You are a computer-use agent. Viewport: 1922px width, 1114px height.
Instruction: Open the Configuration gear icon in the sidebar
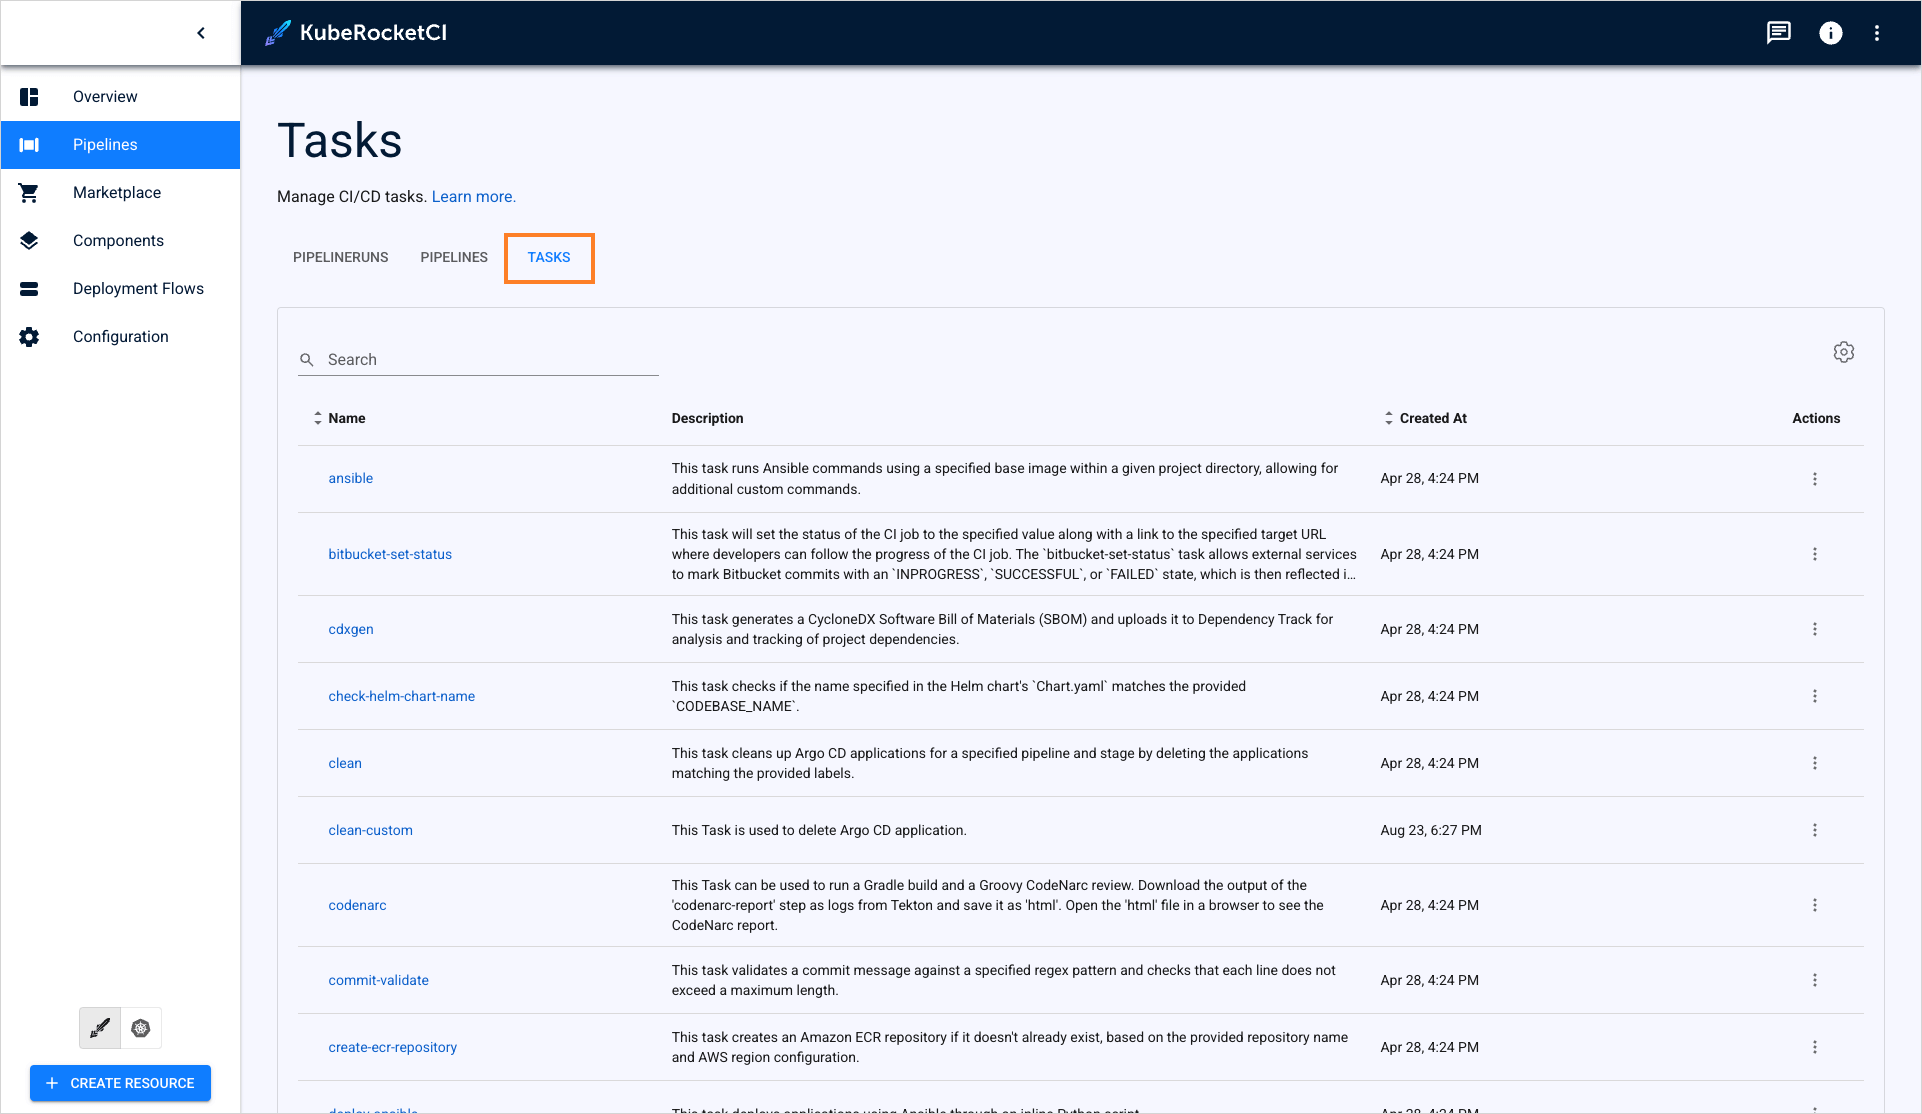[29, 336]
